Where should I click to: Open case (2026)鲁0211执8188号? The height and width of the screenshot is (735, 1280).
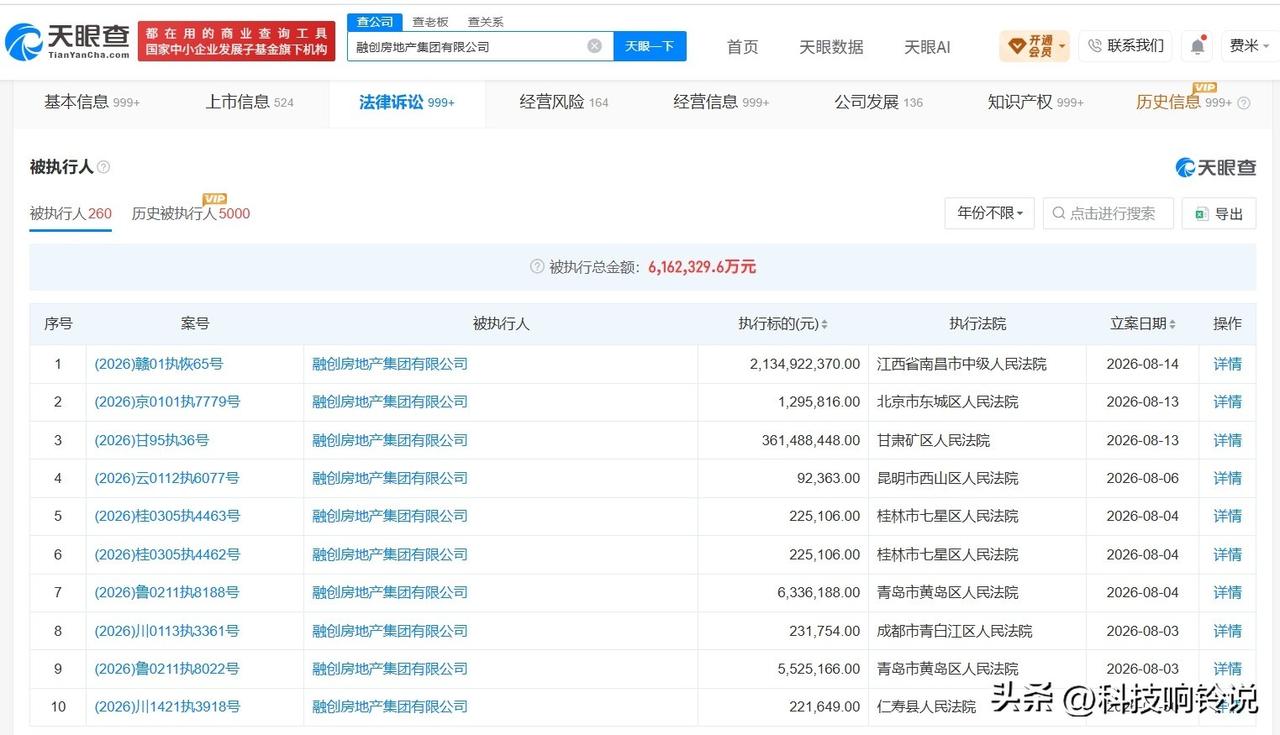[167, 592]
